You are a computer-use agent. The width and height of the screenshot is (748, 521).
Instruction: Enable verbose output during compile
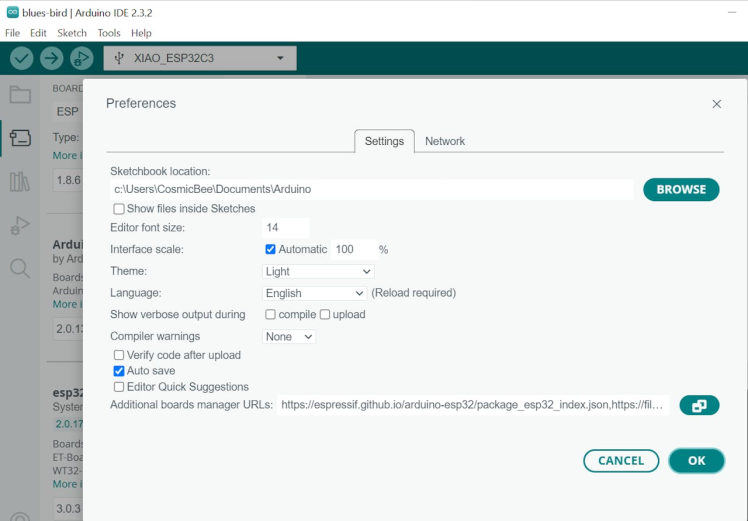pyautogui.click(x=270, y=314)
